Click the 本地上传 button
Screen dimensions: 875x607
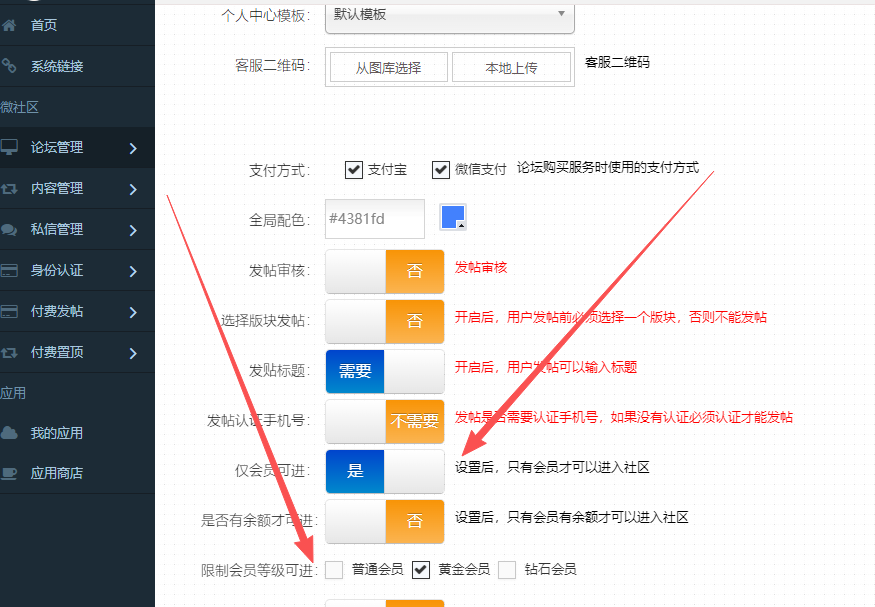pyautogui.click(x=511, y=68)
